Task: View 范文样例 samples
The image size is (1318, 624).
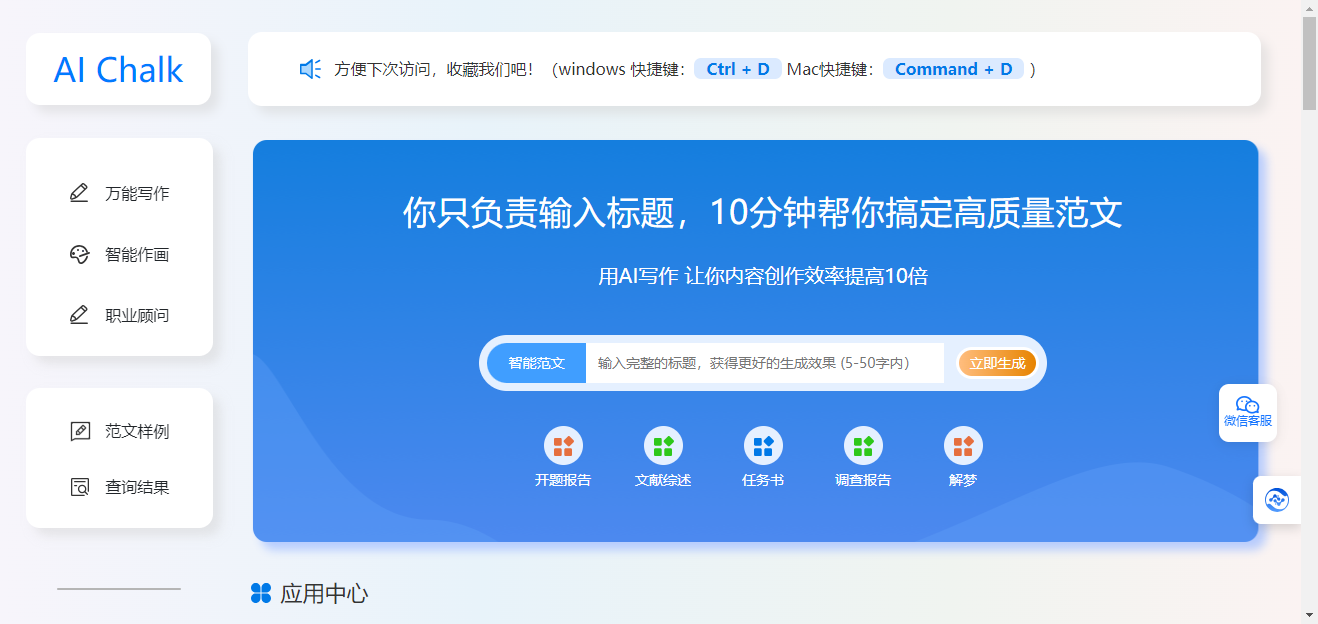Action: [x=119, y=431]
